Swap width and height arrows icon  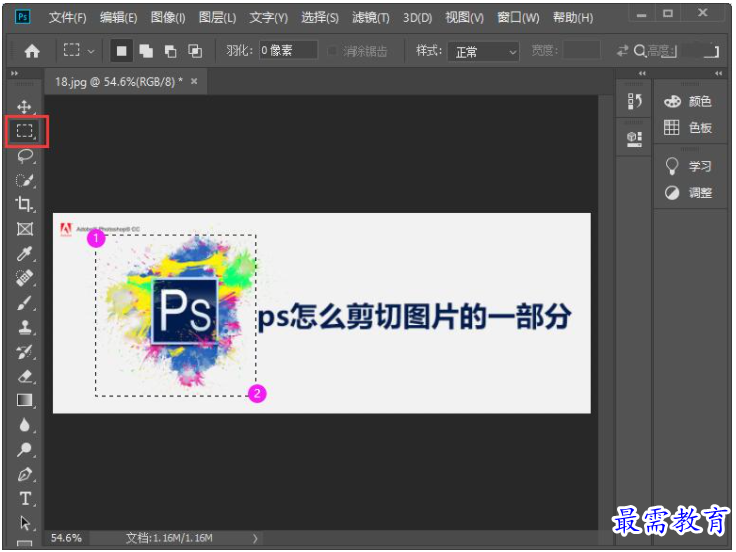[x=622, y=50]
